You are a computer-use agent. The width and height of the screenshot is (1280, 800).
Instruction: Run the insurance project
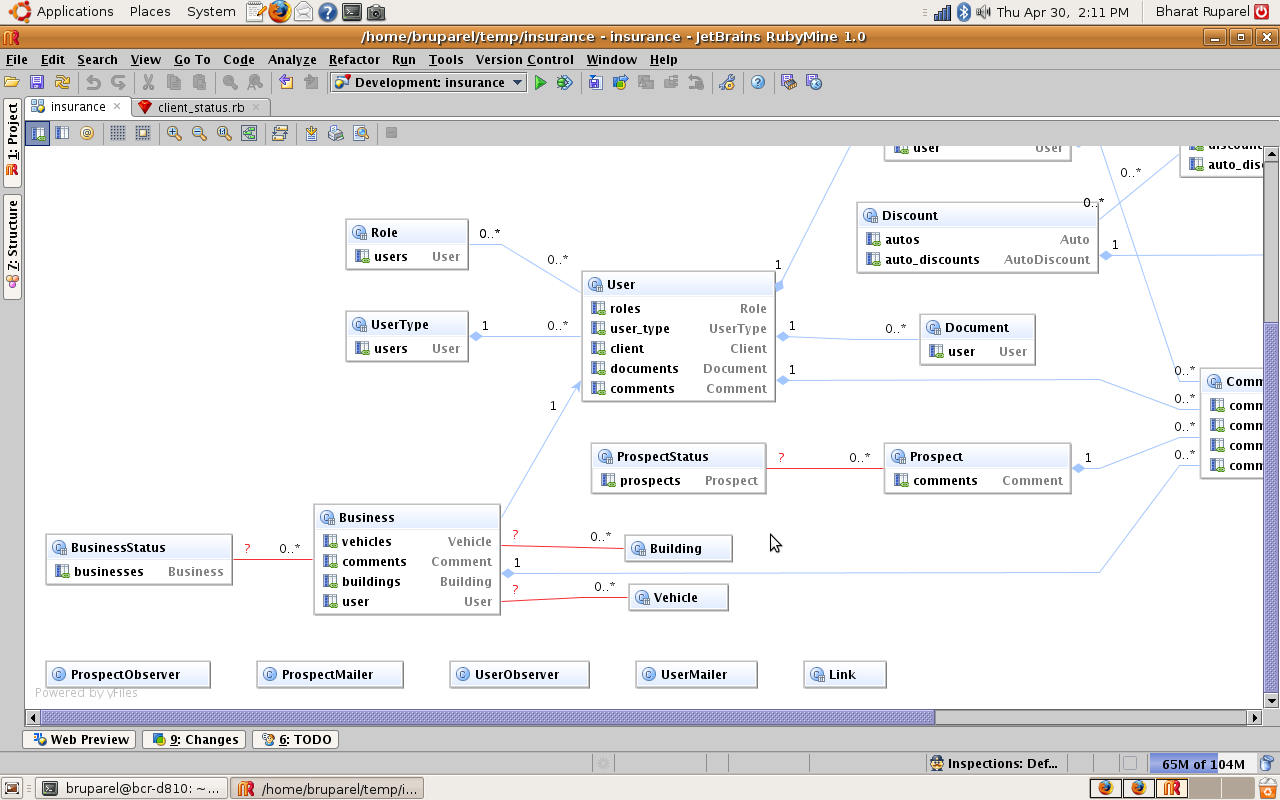541,82
